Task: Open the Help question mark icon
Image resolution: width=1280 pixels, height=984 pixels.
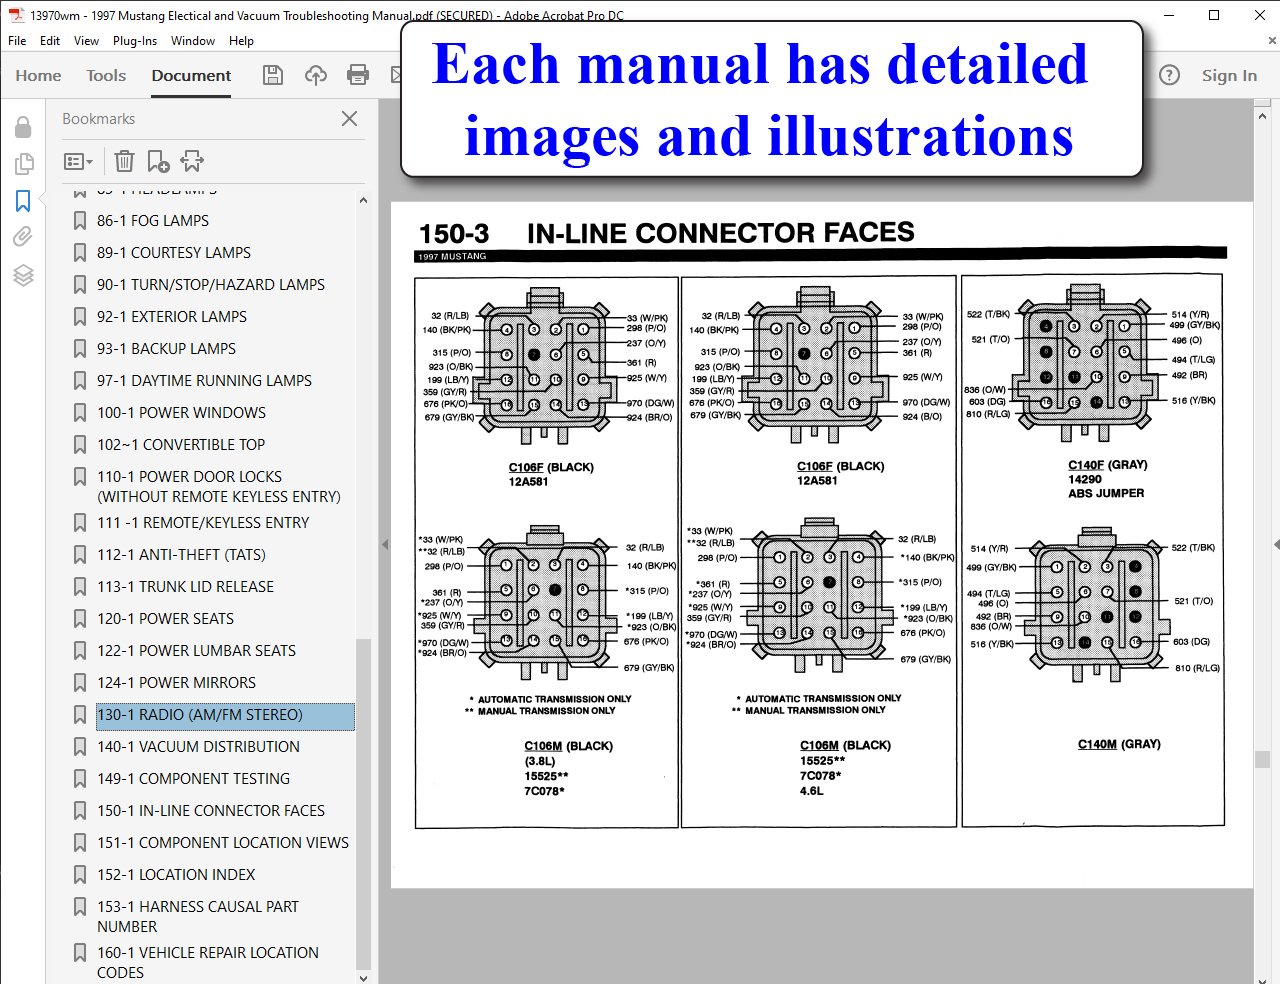Action: pos(1169,75)
